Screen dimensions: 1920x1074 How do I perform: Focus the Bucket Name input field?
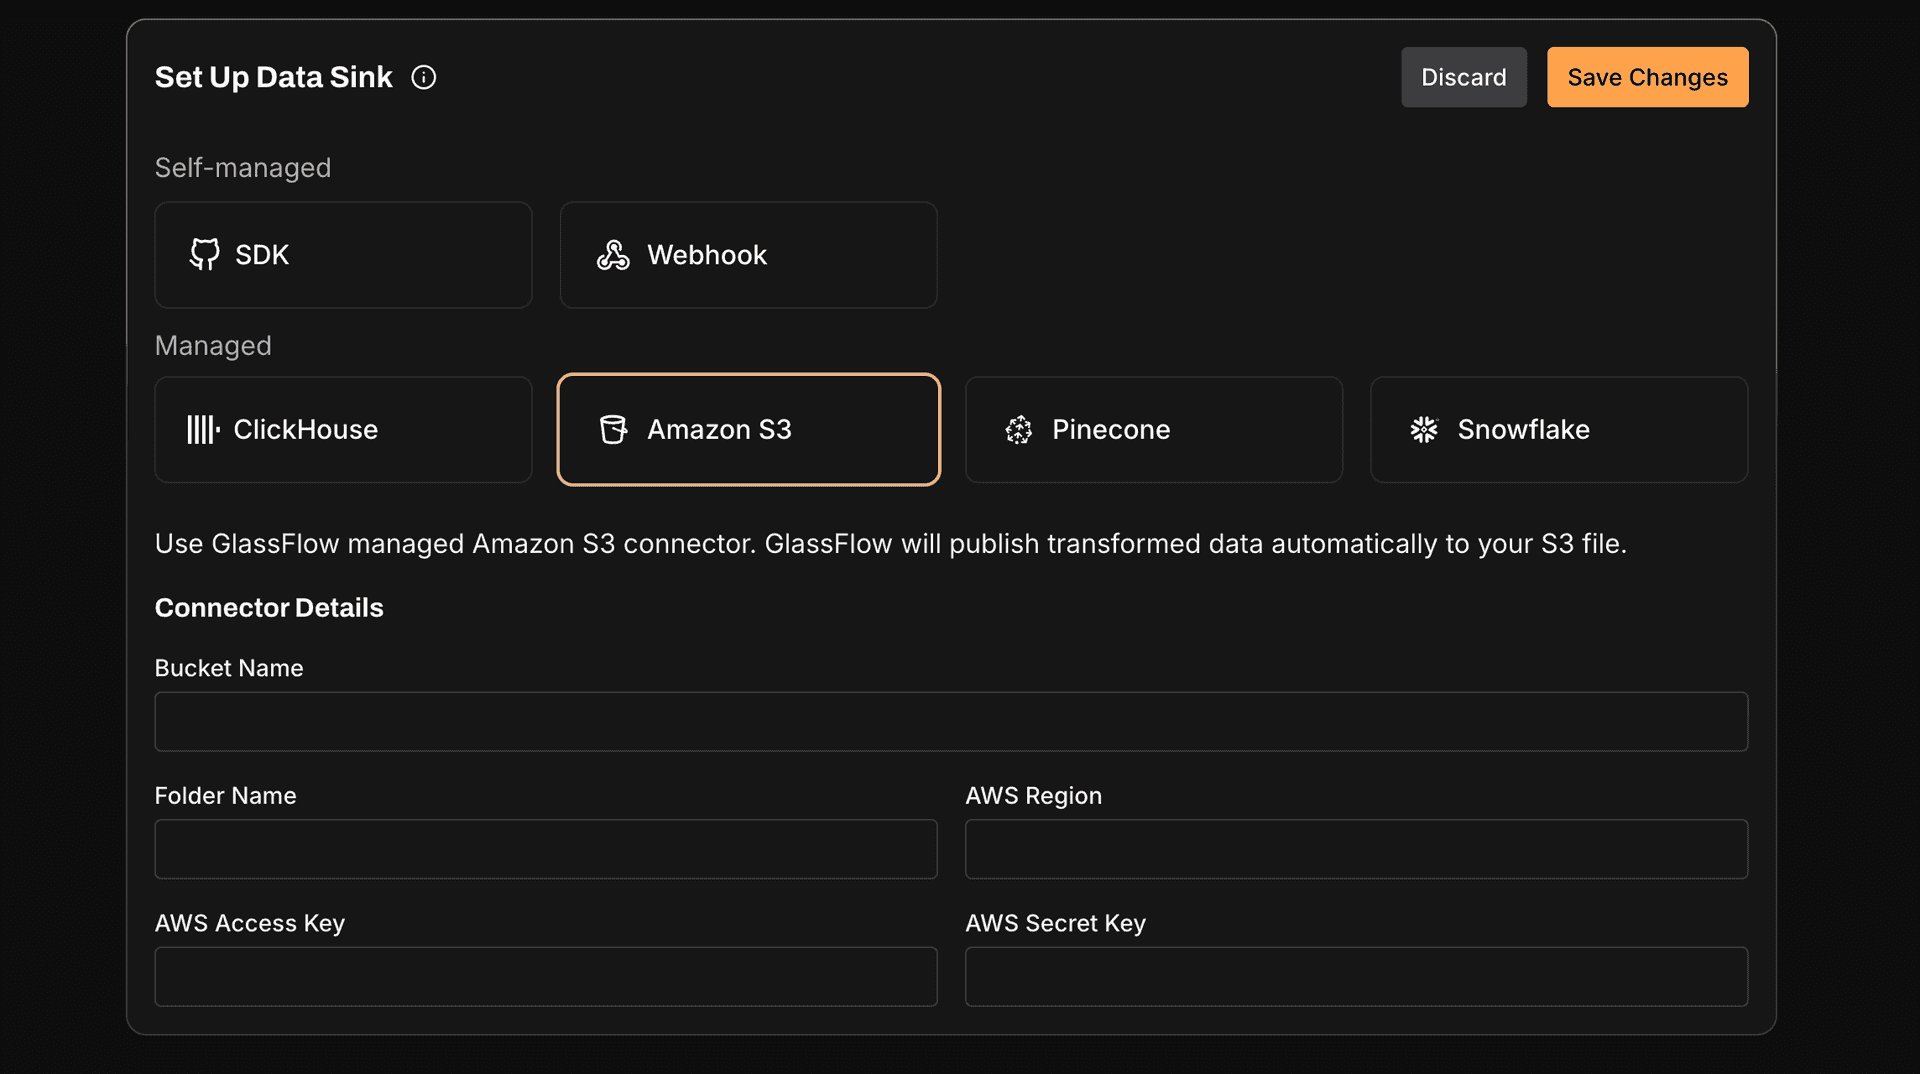coord(951,722)
